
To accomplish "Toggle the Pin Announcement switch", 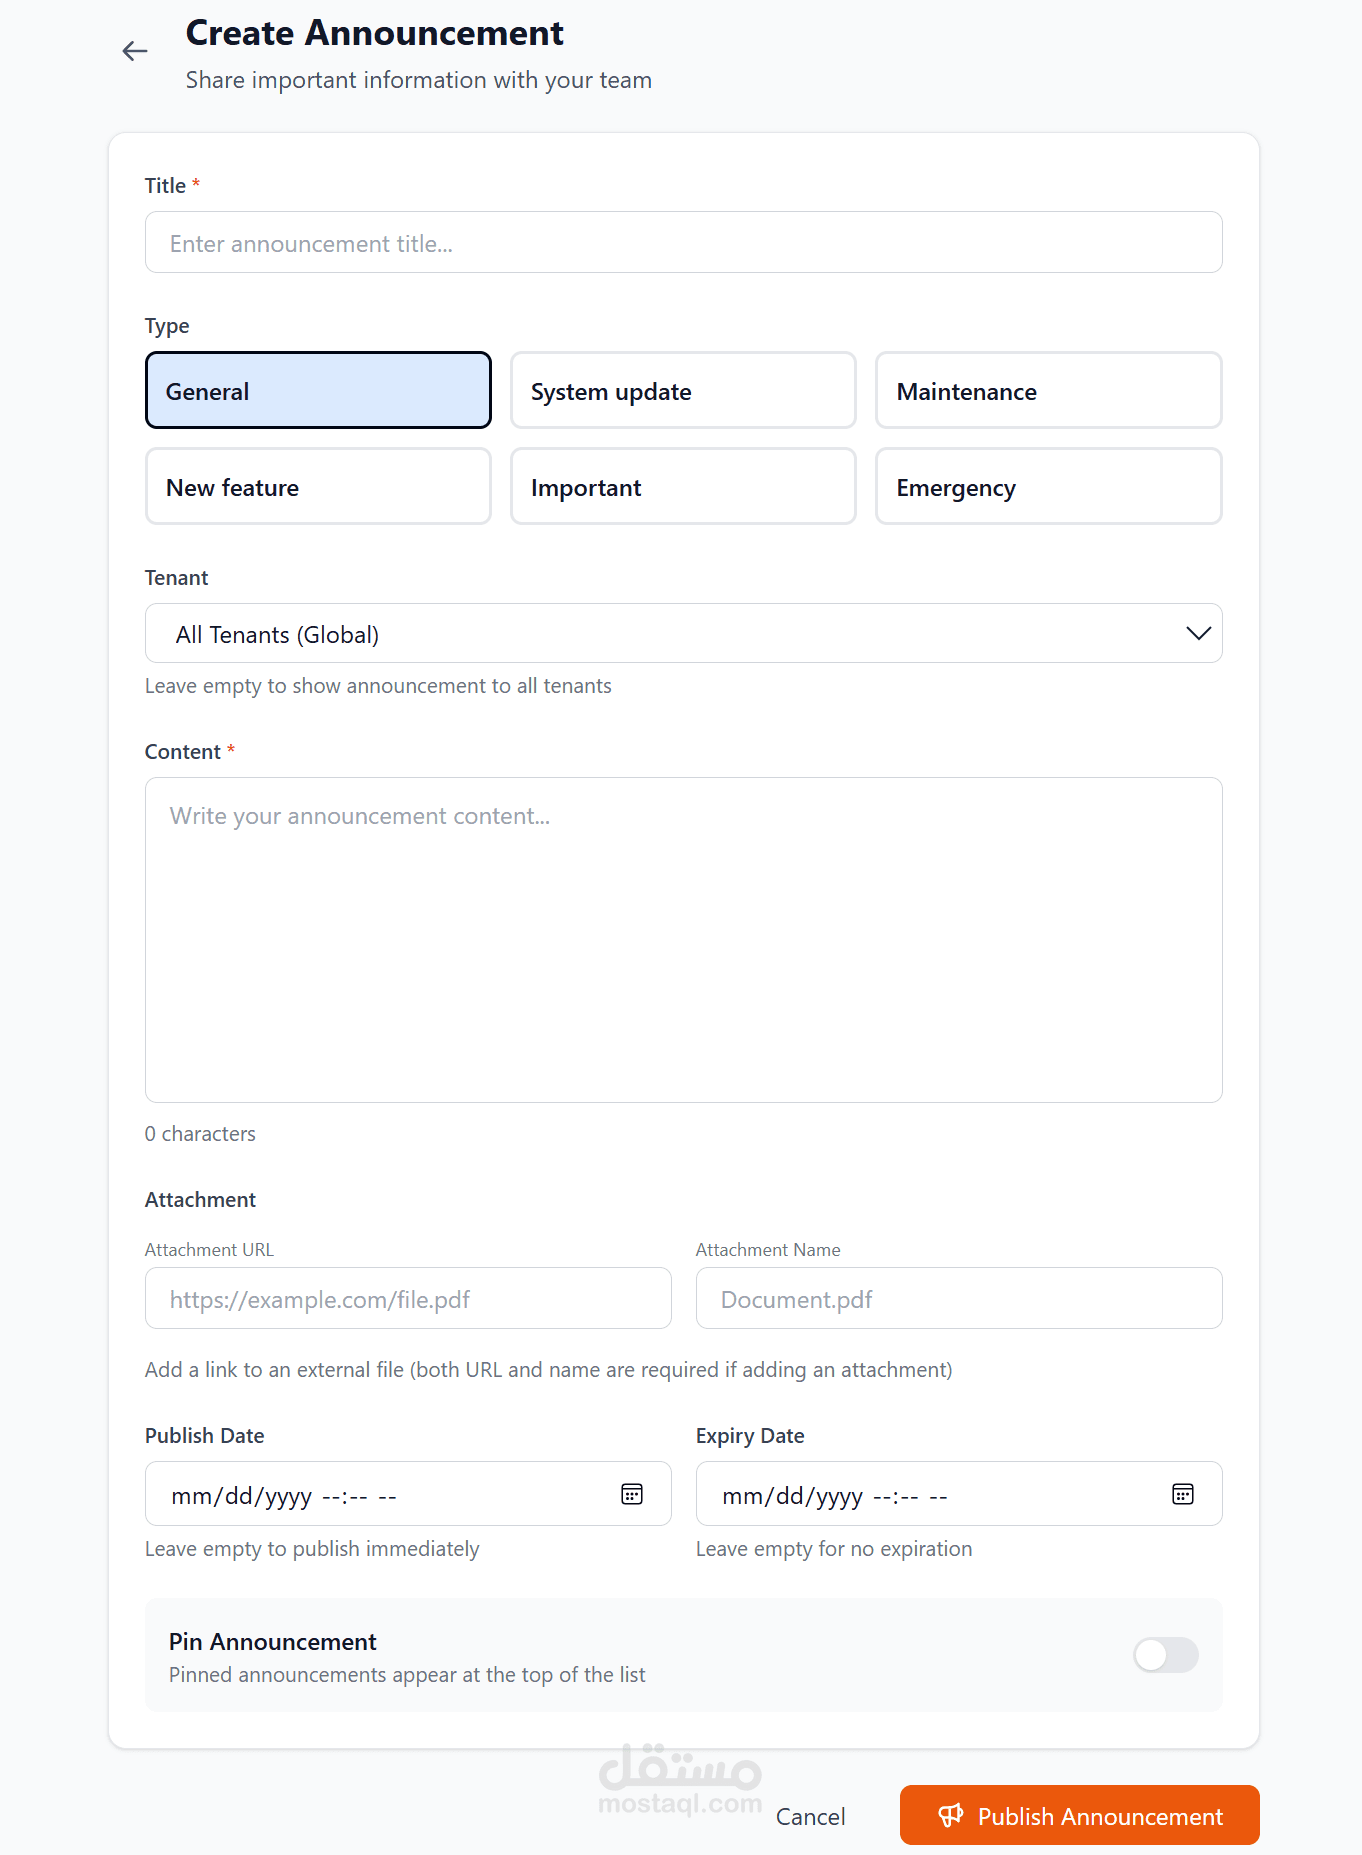I will pyautogui.click(x=1165, y=1655).
